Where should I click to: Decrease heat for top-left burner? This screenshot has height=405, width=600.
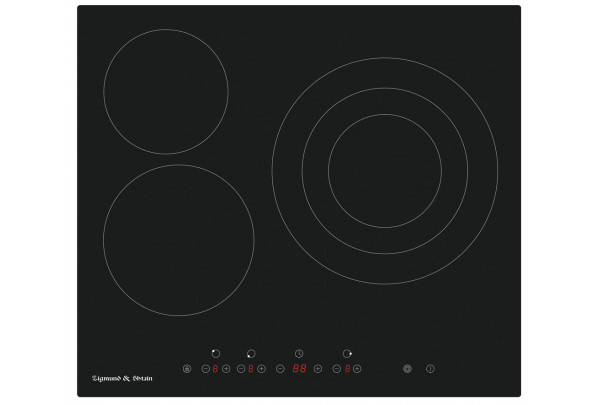[x=205, y=369]
